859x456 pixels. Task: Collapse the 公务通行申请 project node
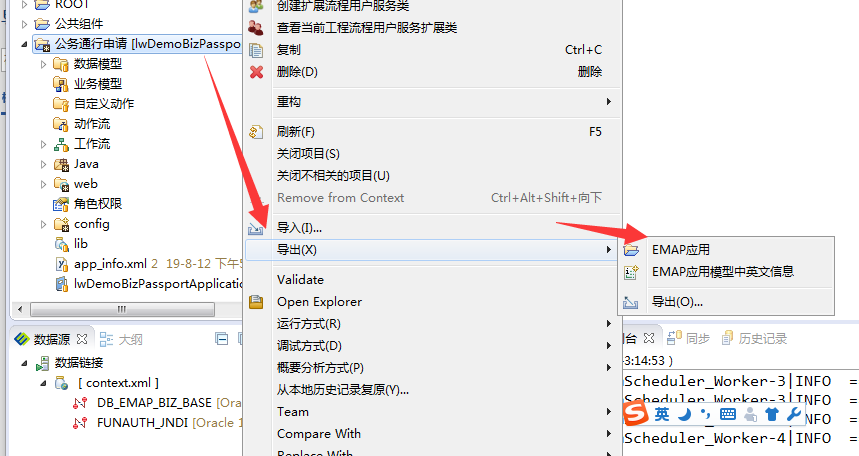pyautogui.click(x=24, y=44)
